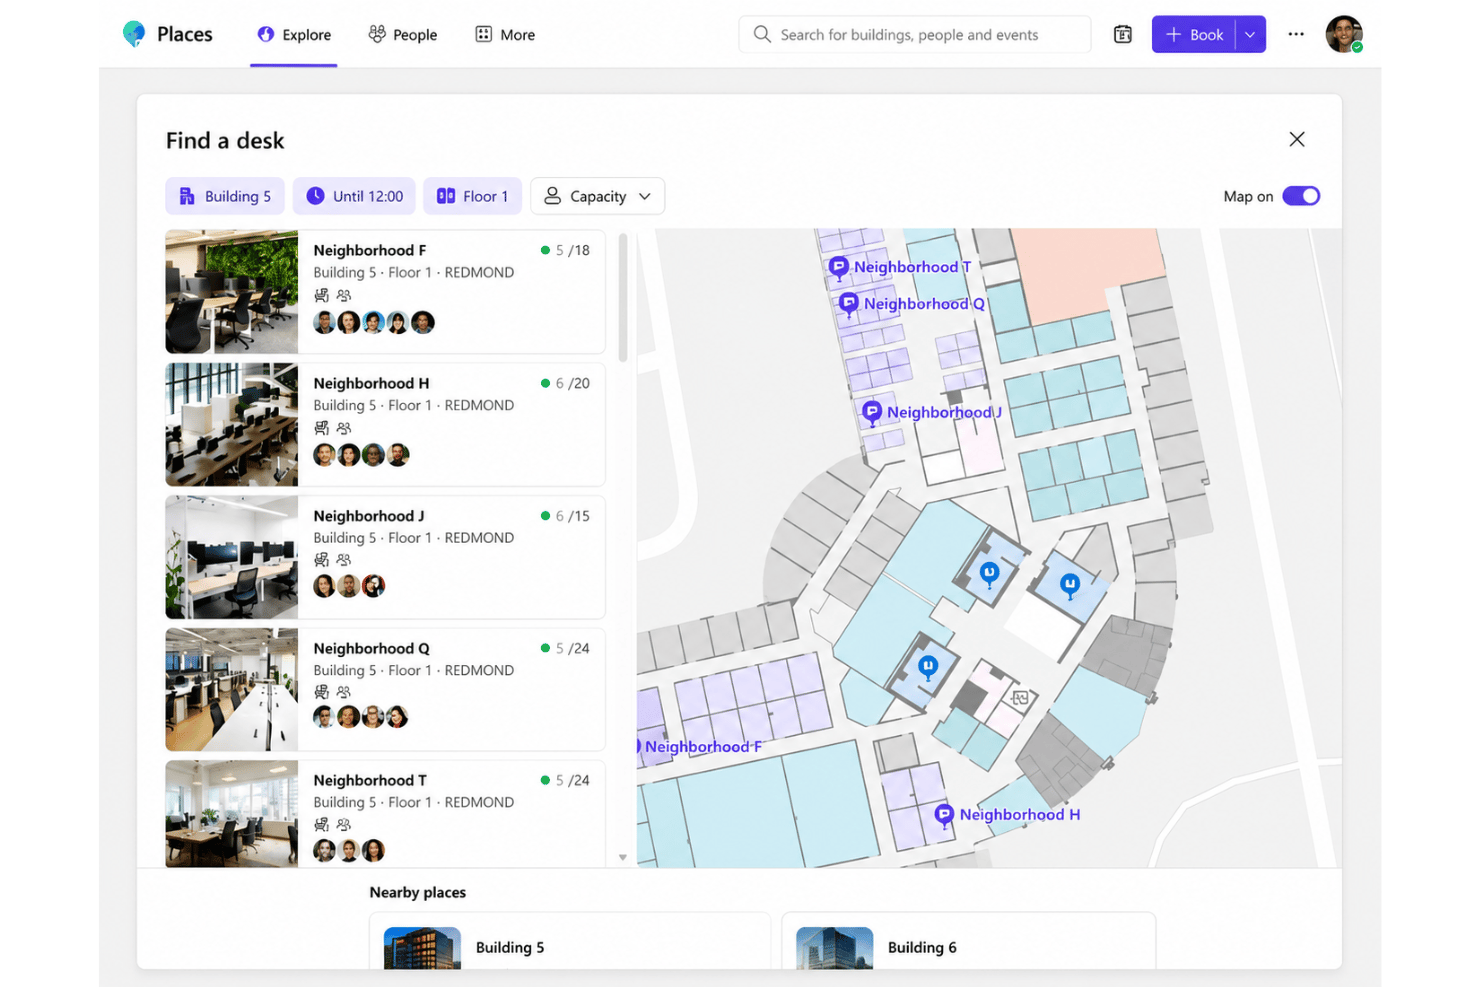Click the 6 /15 availability for Neighborhood J

coord(566,516)
